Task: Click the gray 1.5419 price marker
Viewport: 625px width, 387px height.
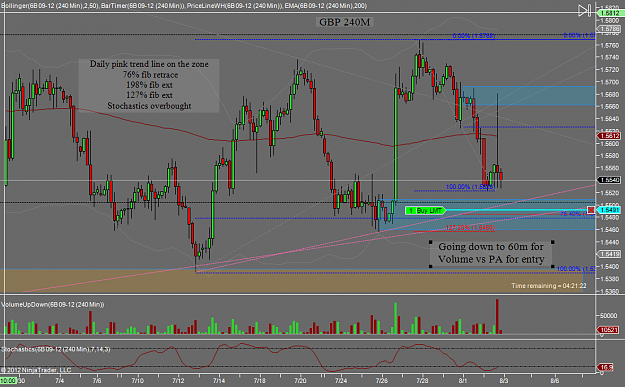Action: pos(609,254)
